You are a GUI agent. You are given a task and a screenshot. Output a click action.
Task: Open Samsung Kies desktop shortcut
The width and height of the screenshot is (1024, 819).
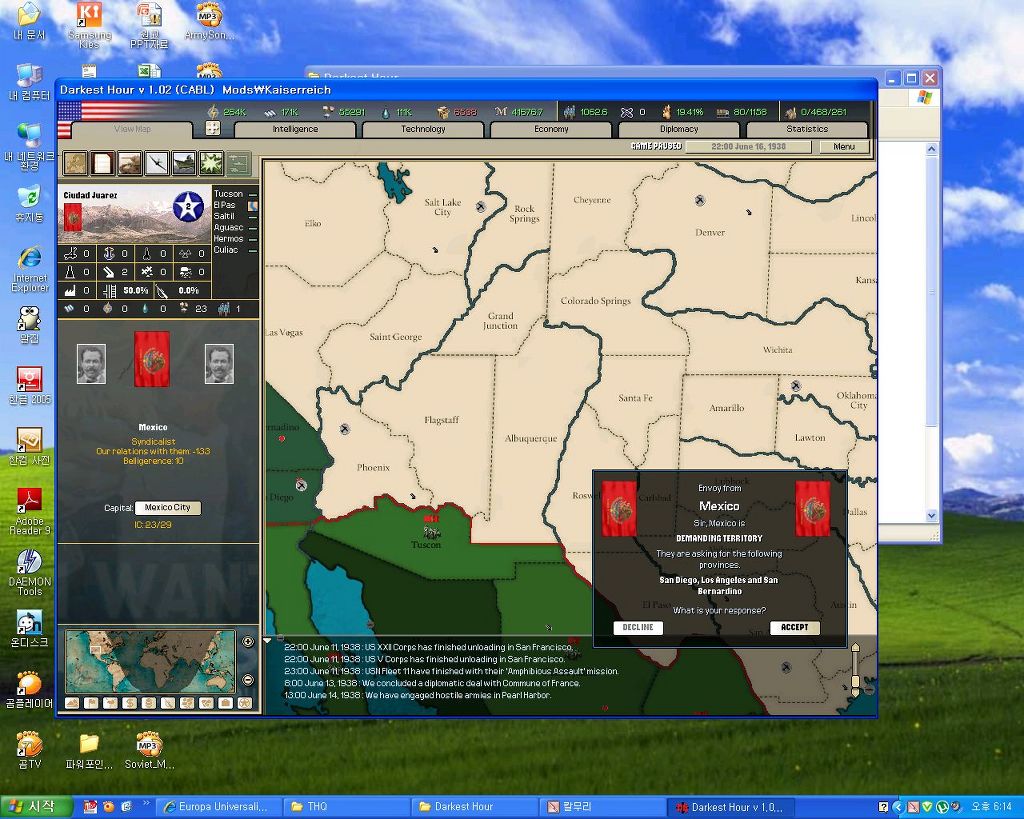click(89, 25)
